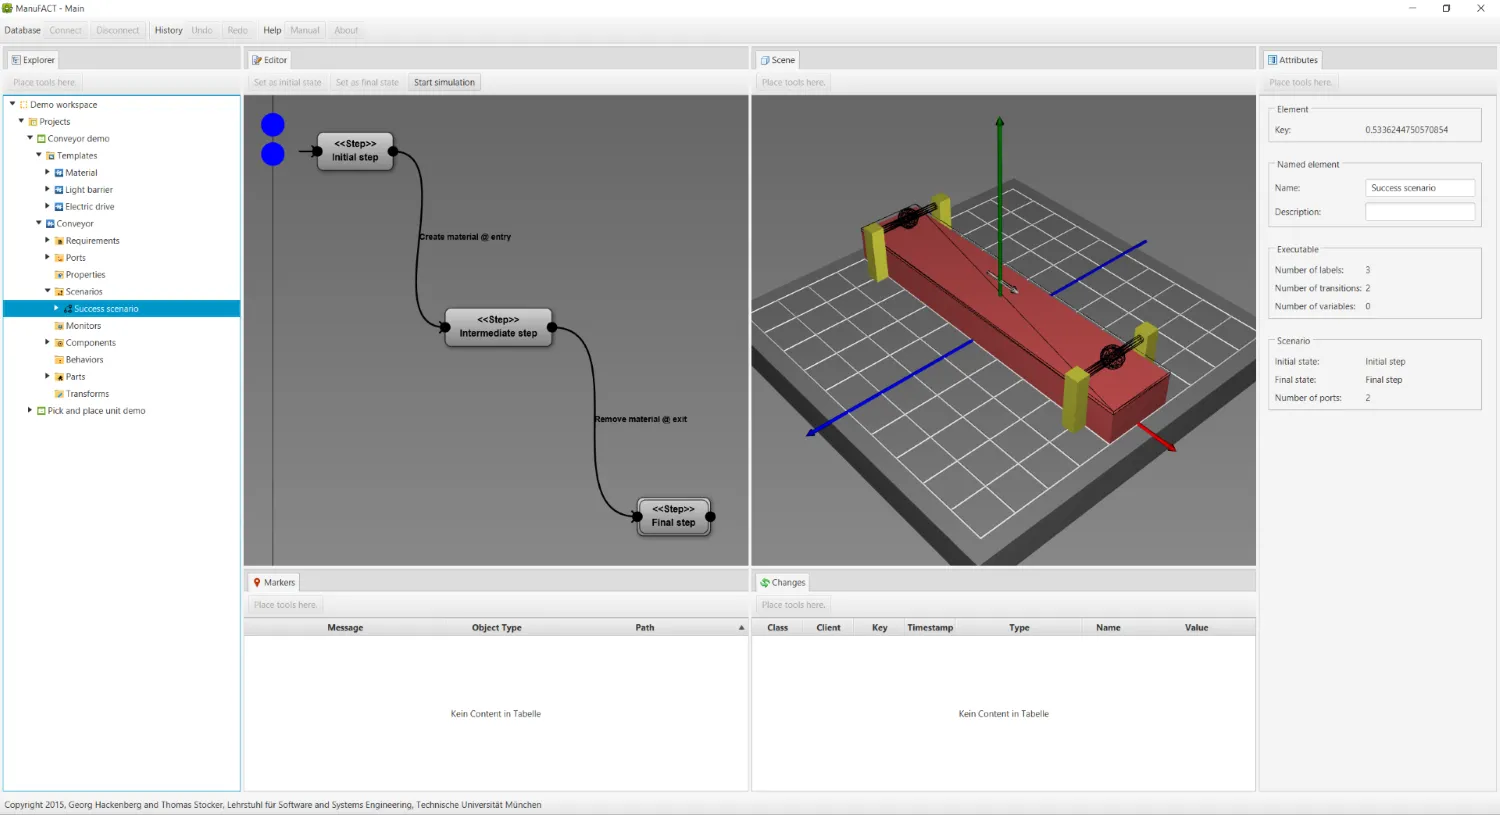Viewport: 1500px width, 815px height.
Task: Click the Changes panel refresh icon
Action: click(765, 582)
